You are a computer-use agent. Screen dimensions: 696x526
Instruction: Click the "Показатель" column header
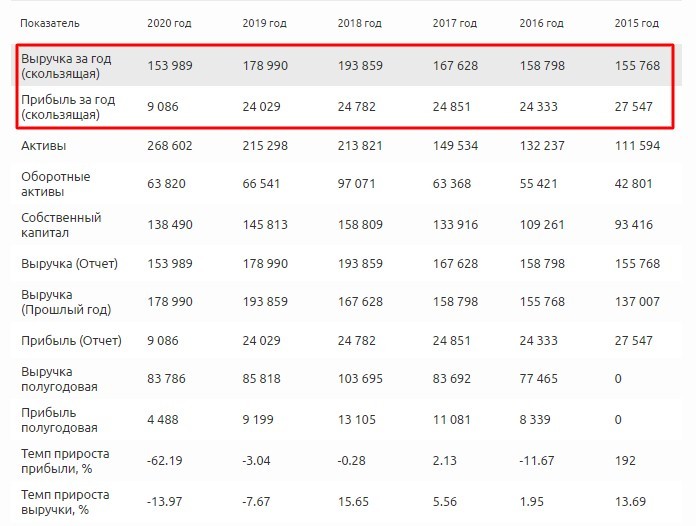point(50,22)
